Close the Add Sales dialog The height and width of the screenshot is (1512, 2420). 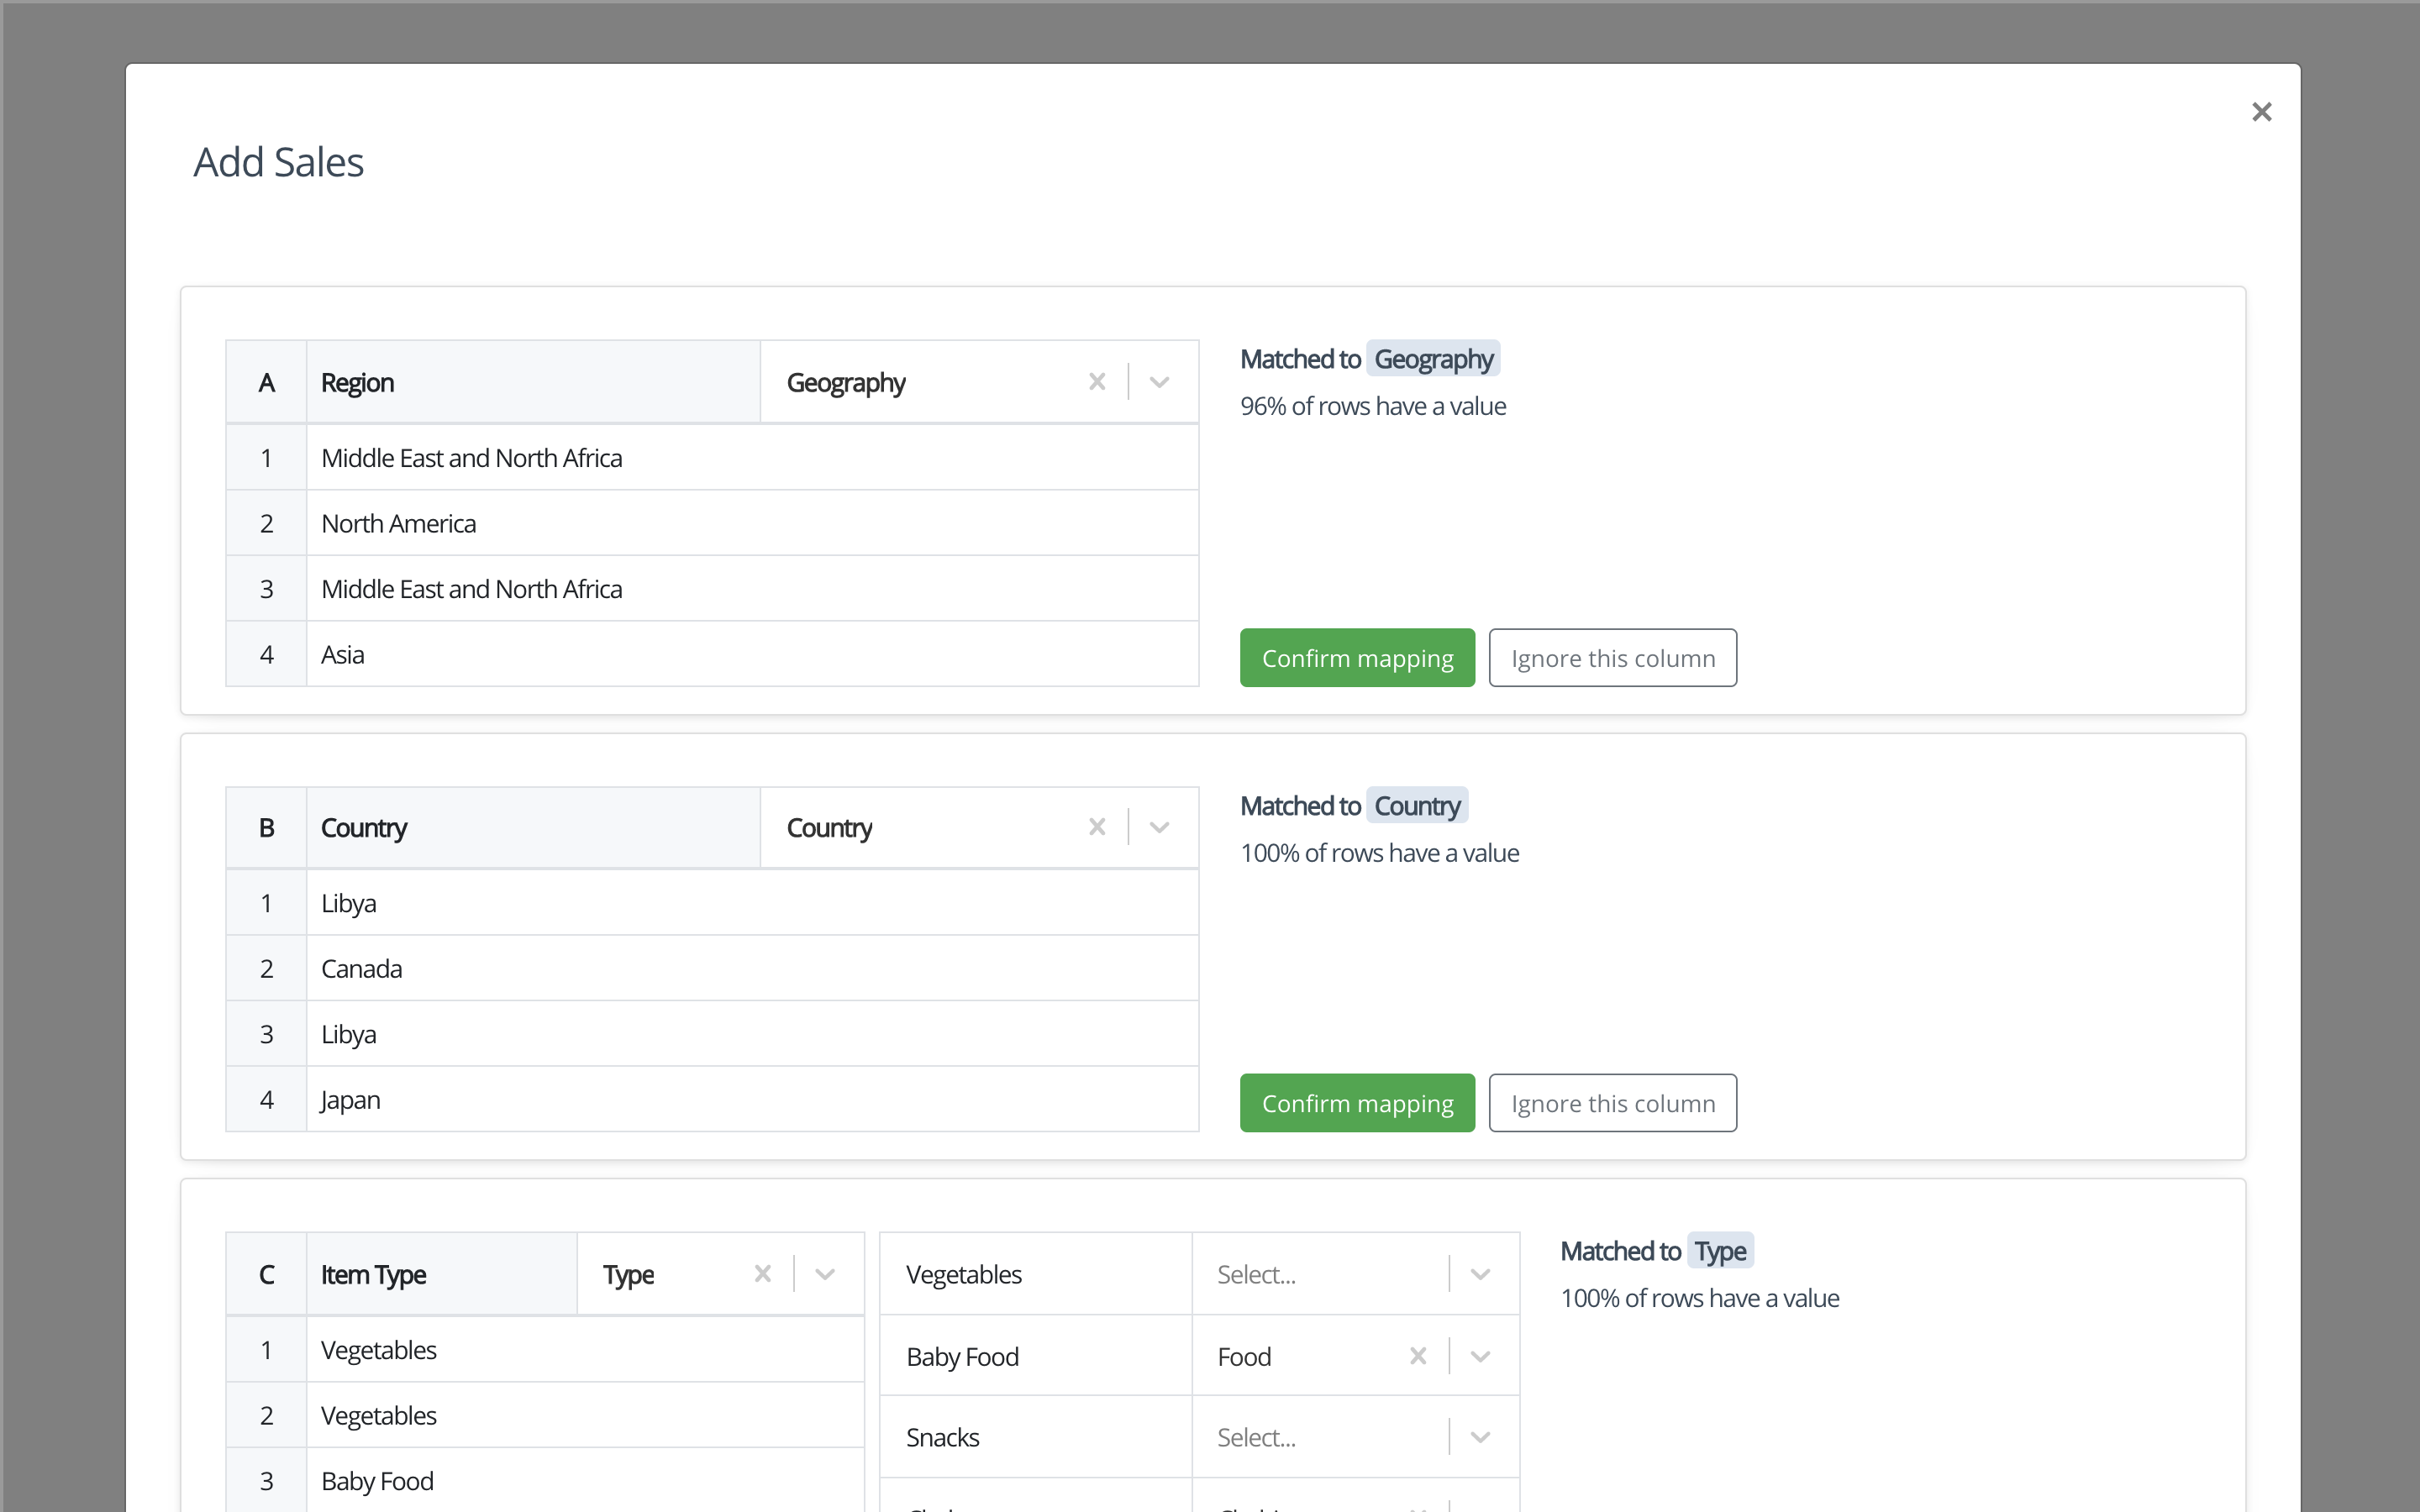coord(2261,112)
